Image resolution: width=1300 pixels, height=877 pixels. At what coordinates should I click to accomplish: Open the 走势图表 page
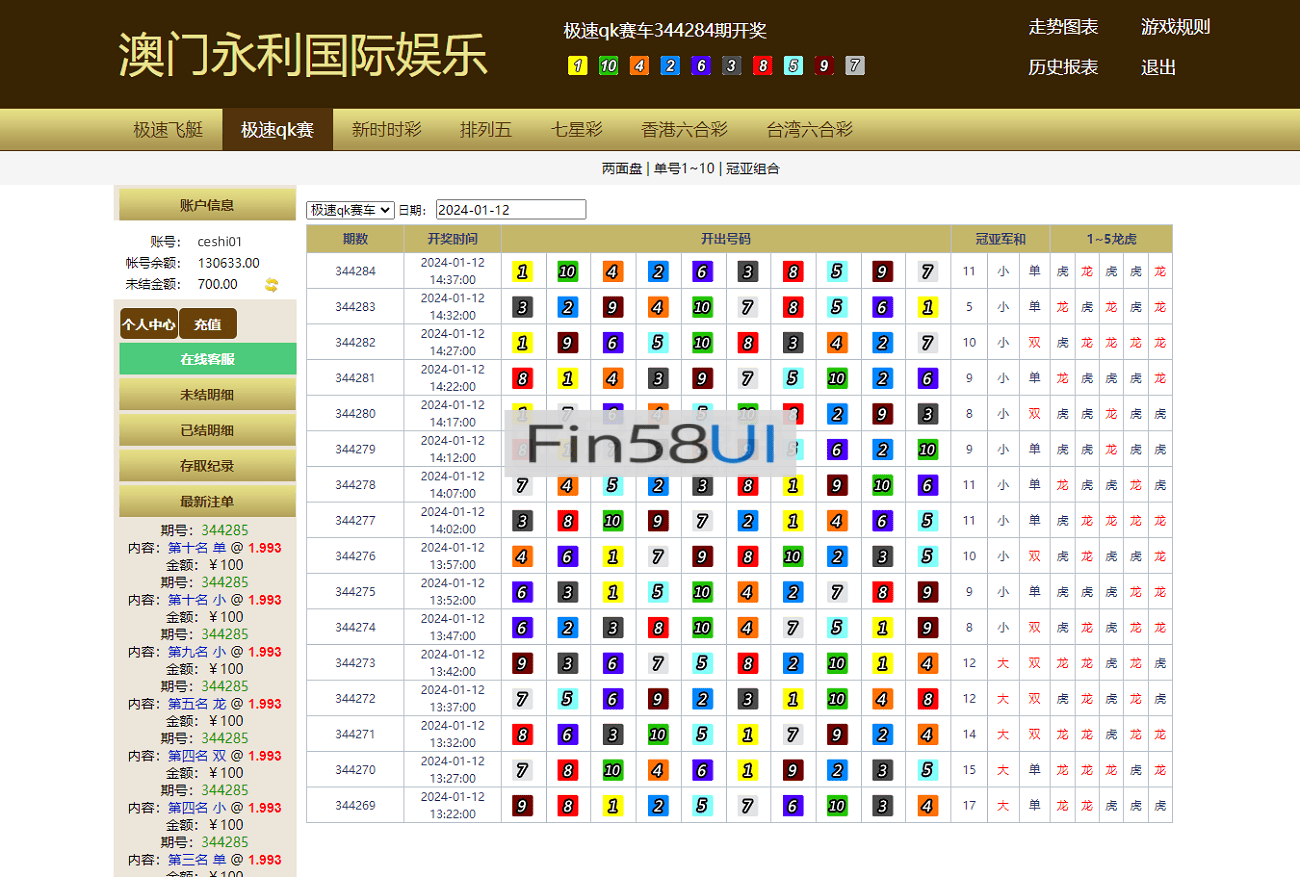point(1063,28)
